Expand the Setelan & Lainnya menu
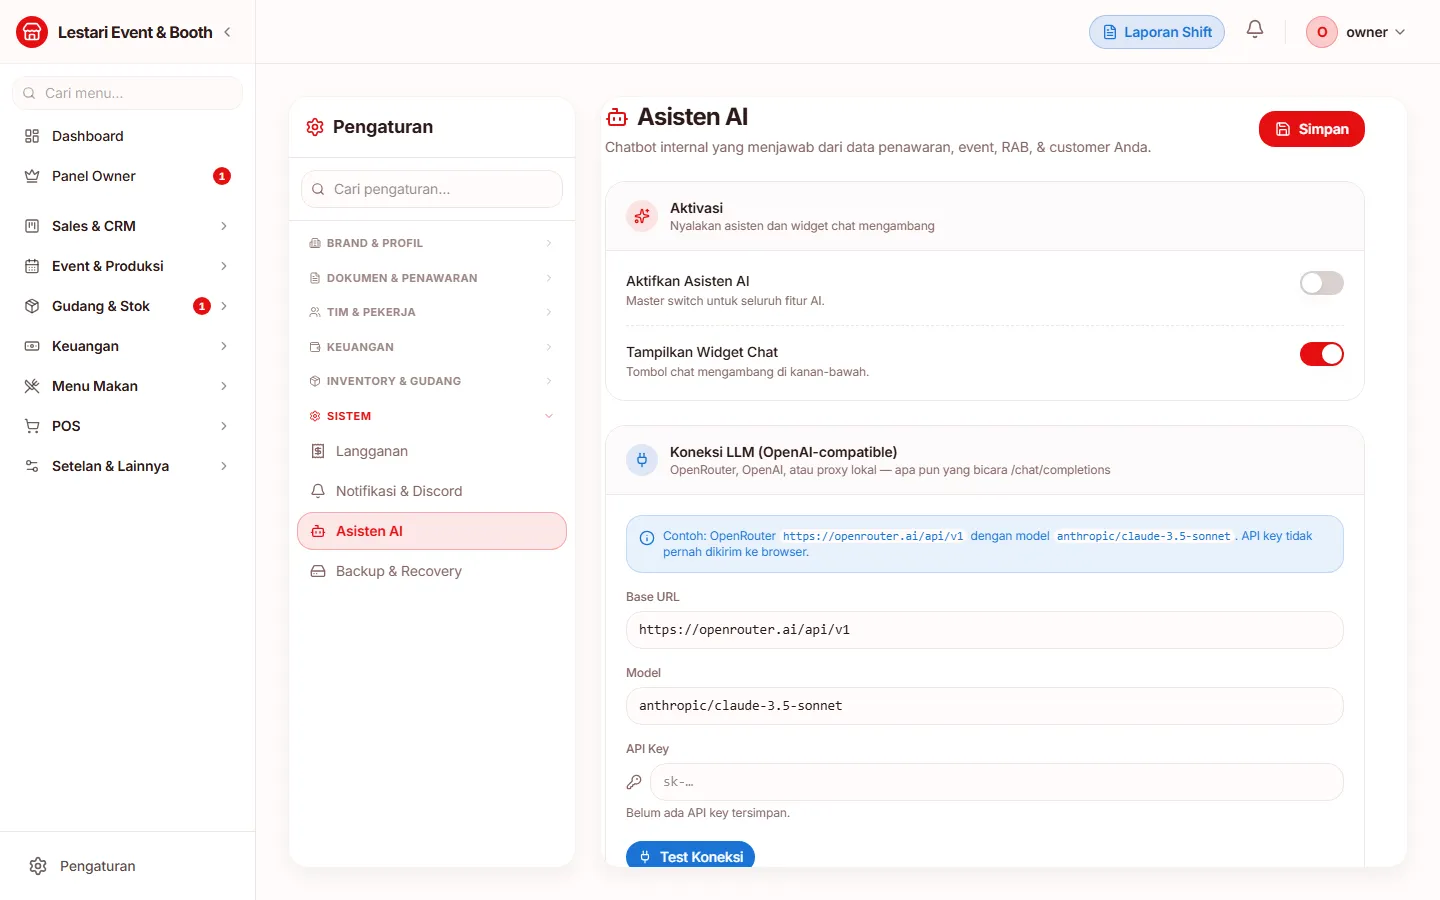 pyautogui.click(x=127, y=466)
